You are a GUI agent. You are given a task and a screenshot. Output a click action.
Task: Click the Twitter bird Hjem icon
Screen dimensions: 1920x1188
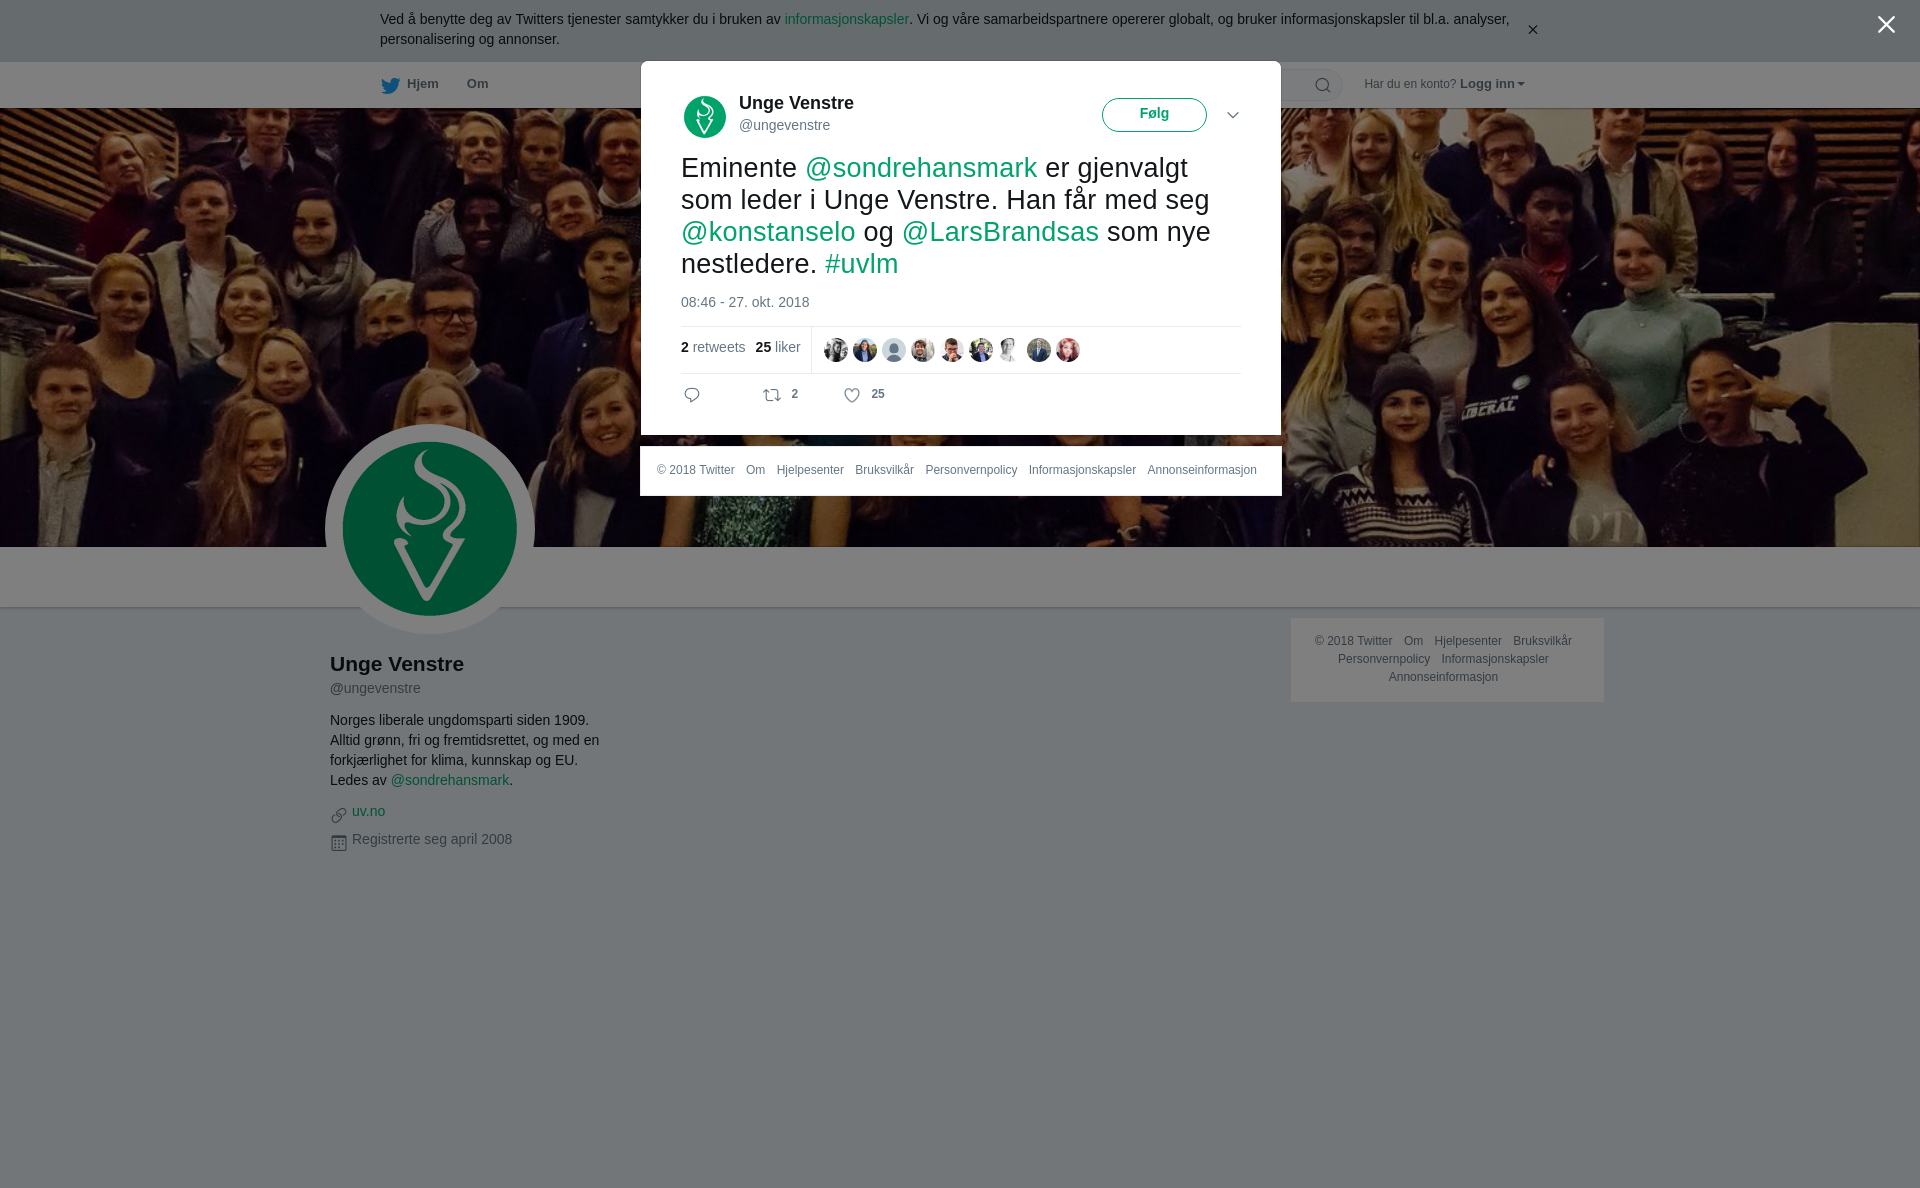pyautogui.click(x=390, y=86)
